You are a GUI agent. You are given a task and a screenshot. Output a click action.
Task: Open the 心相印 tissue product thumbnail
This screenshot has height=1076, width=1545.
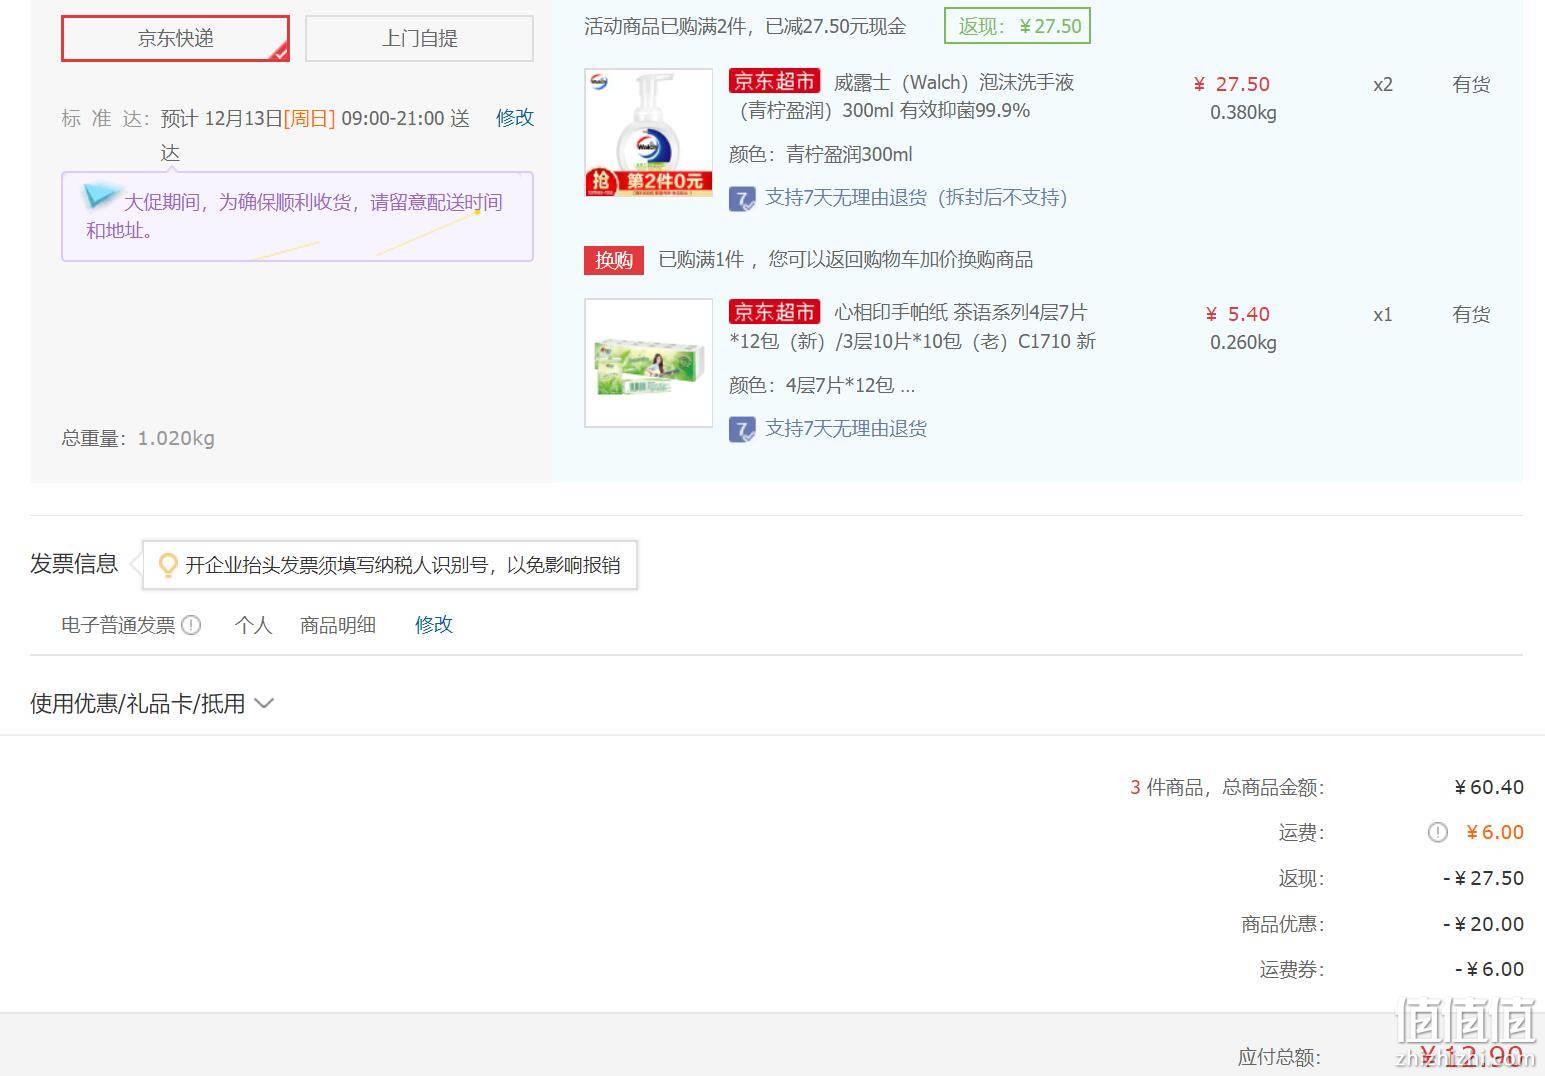pos(648,363)
